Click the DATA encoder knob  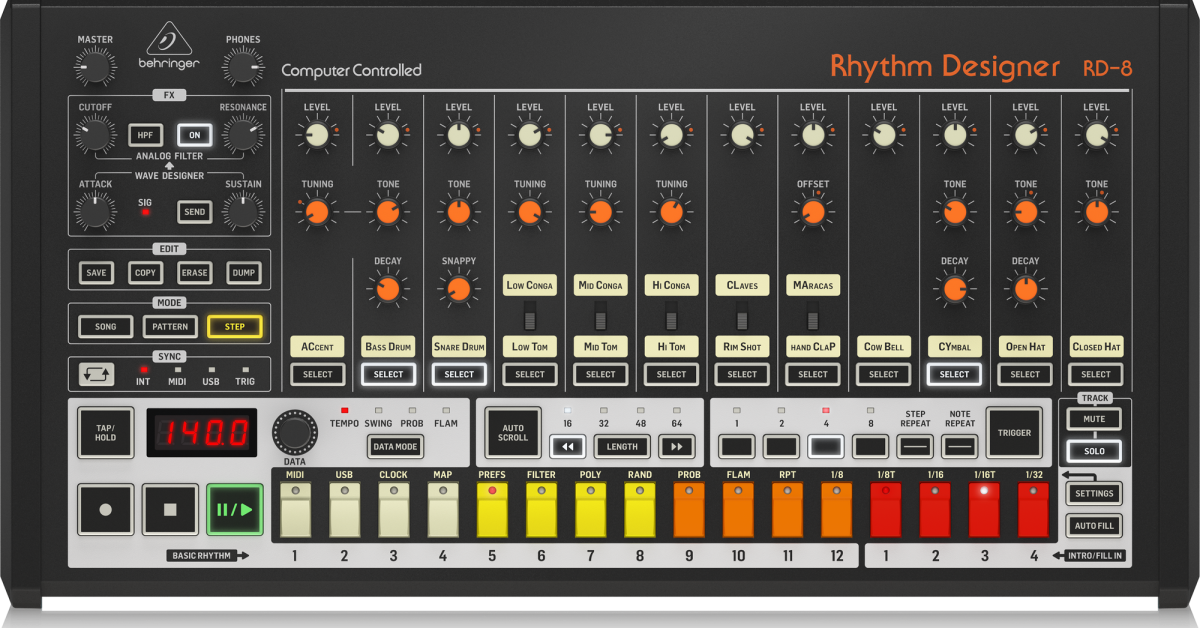[294, 432]
